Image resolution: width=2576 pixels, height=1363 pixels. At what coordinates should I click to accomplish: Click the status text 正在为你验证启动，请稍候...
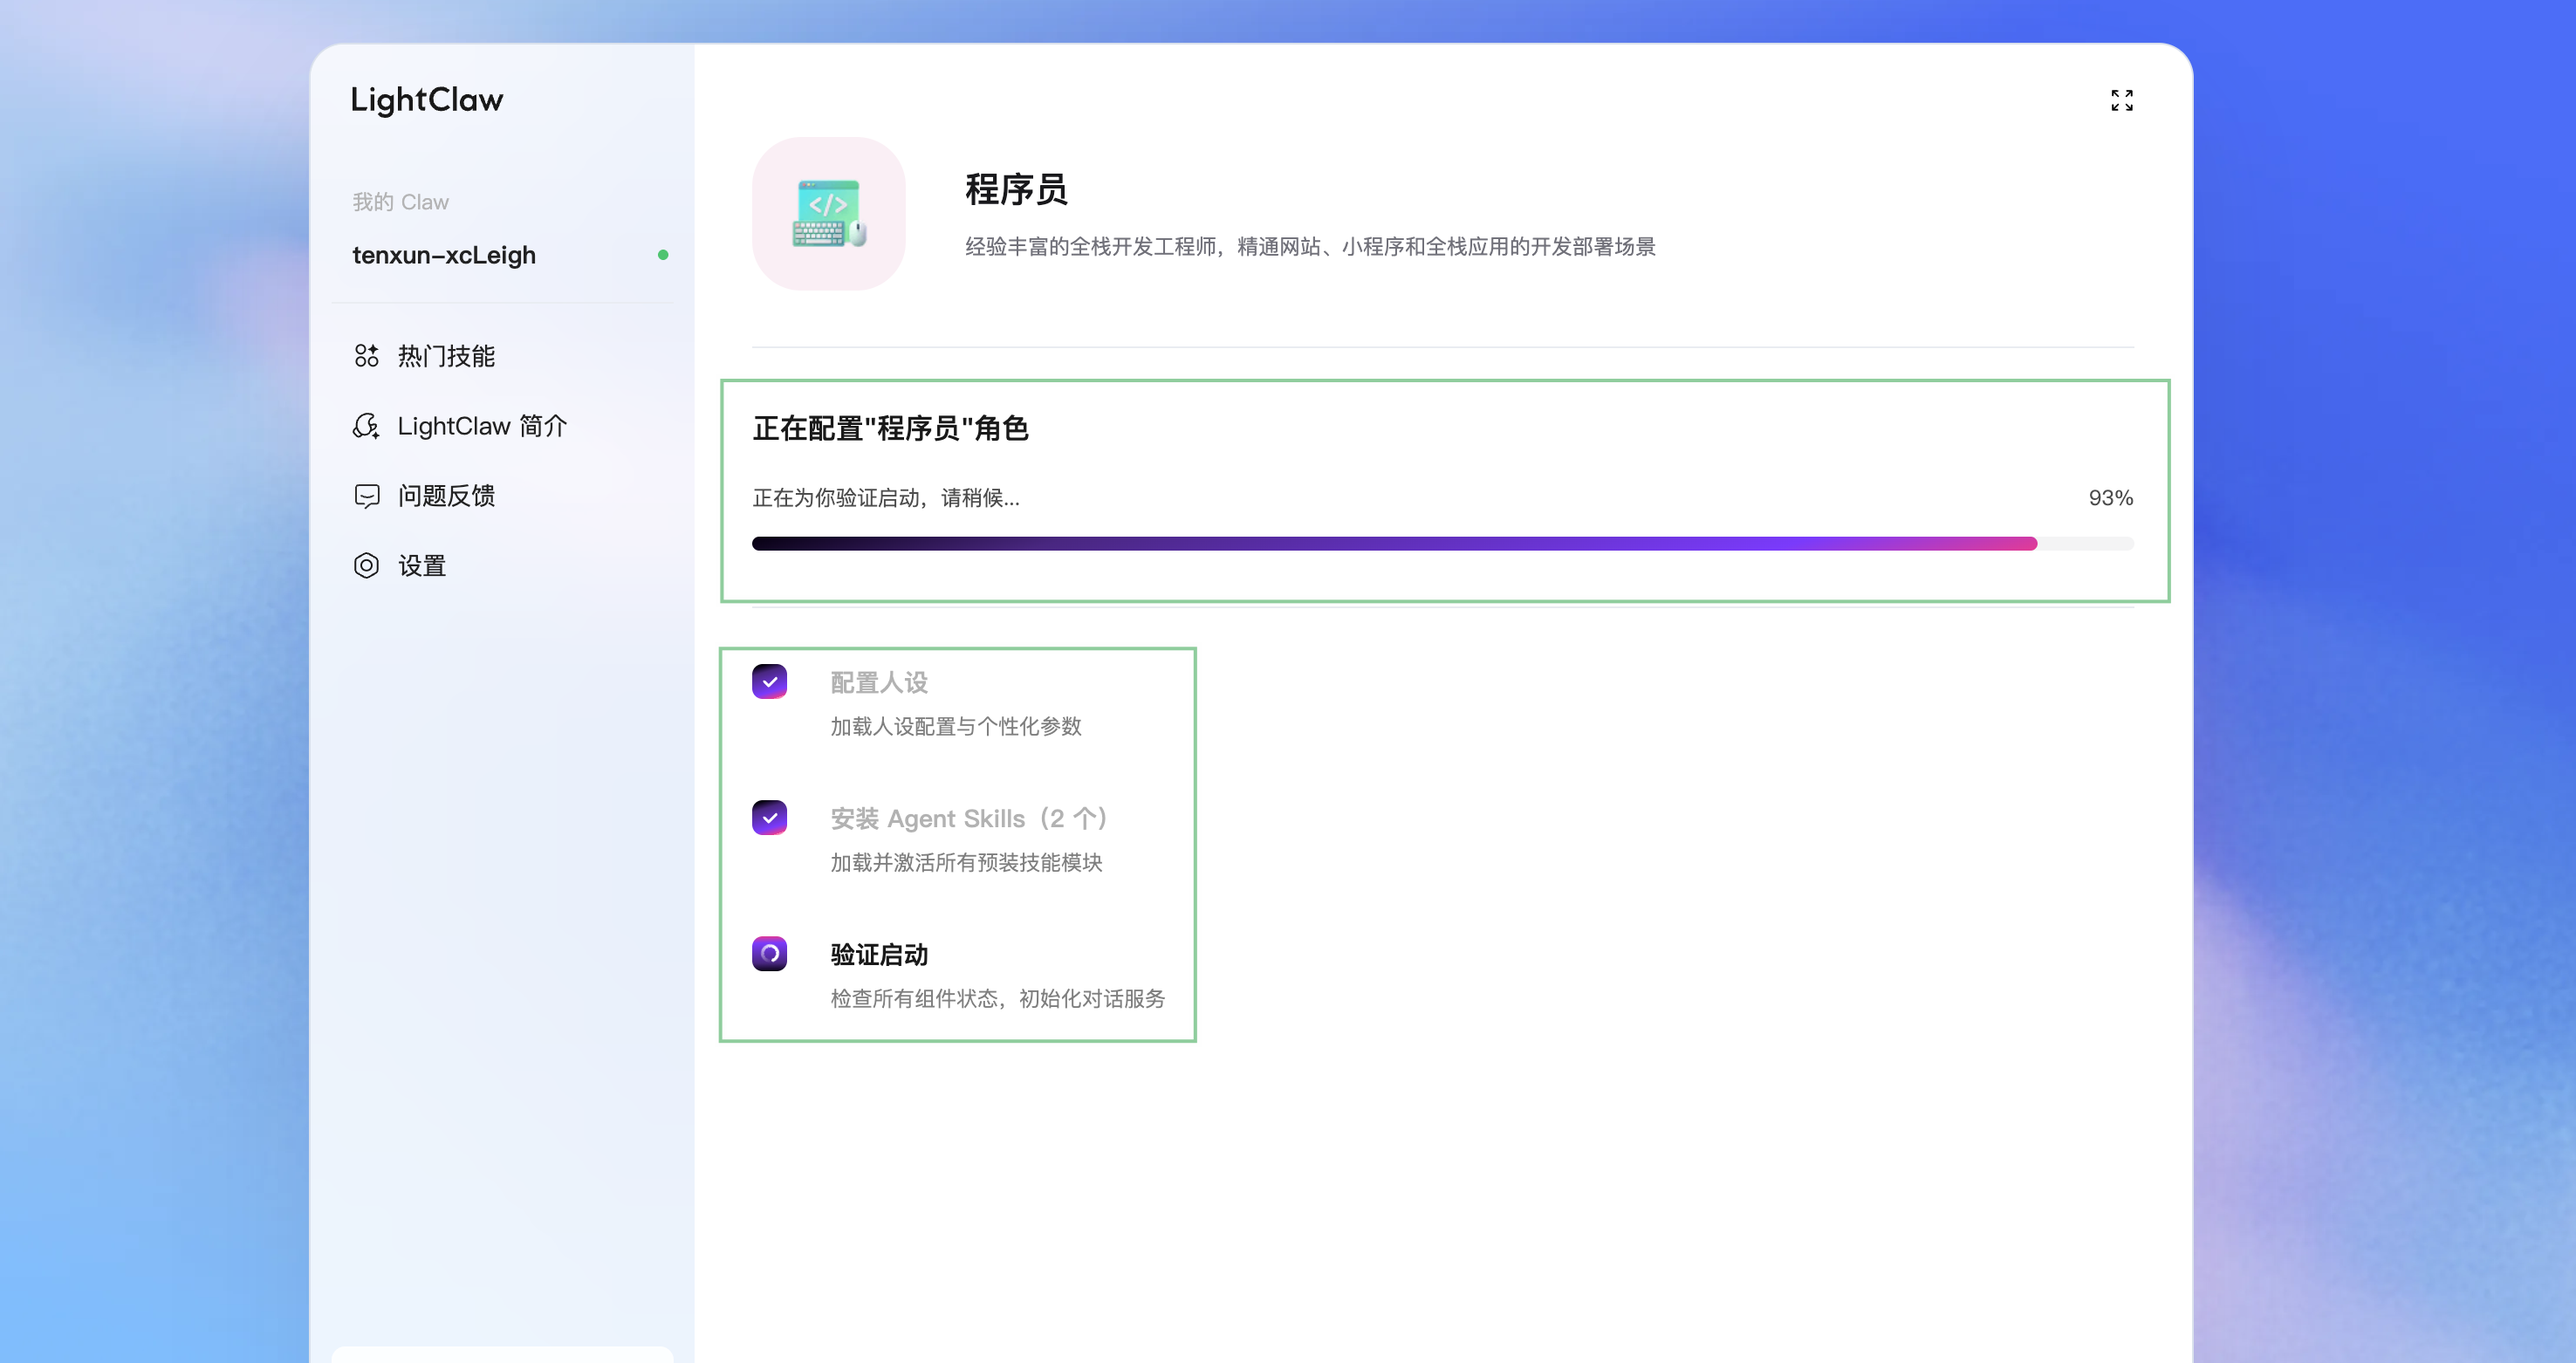tap(886, 498)
